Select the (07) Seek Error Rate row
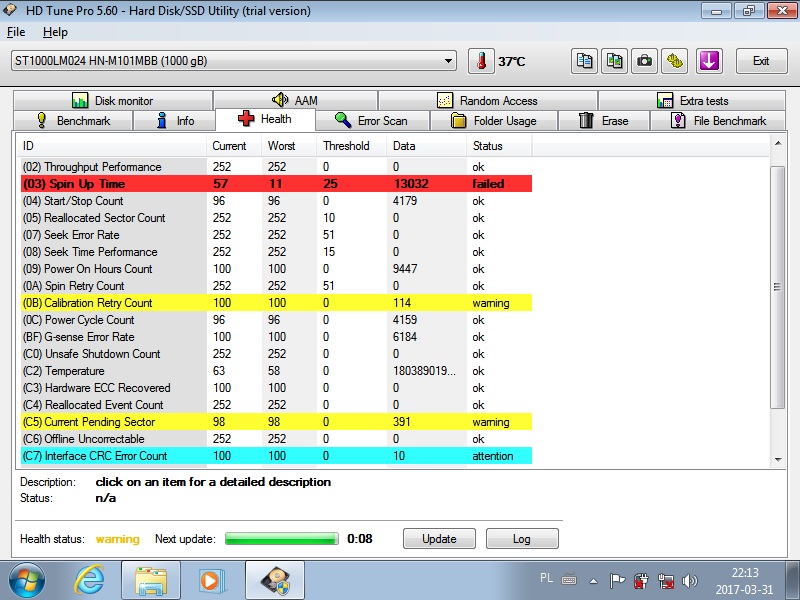 (276, 235)
